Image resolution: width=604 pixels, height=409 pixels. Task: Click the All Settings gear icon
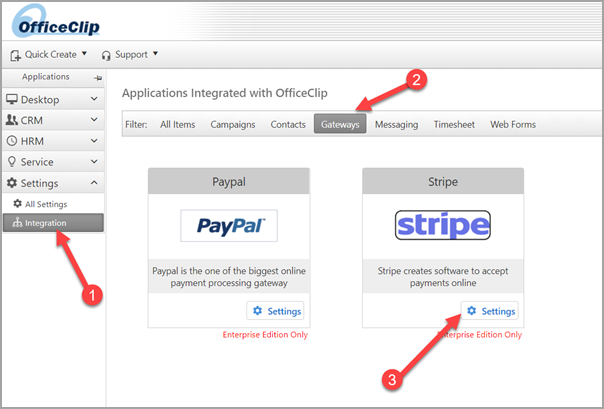tap(17, 203)
